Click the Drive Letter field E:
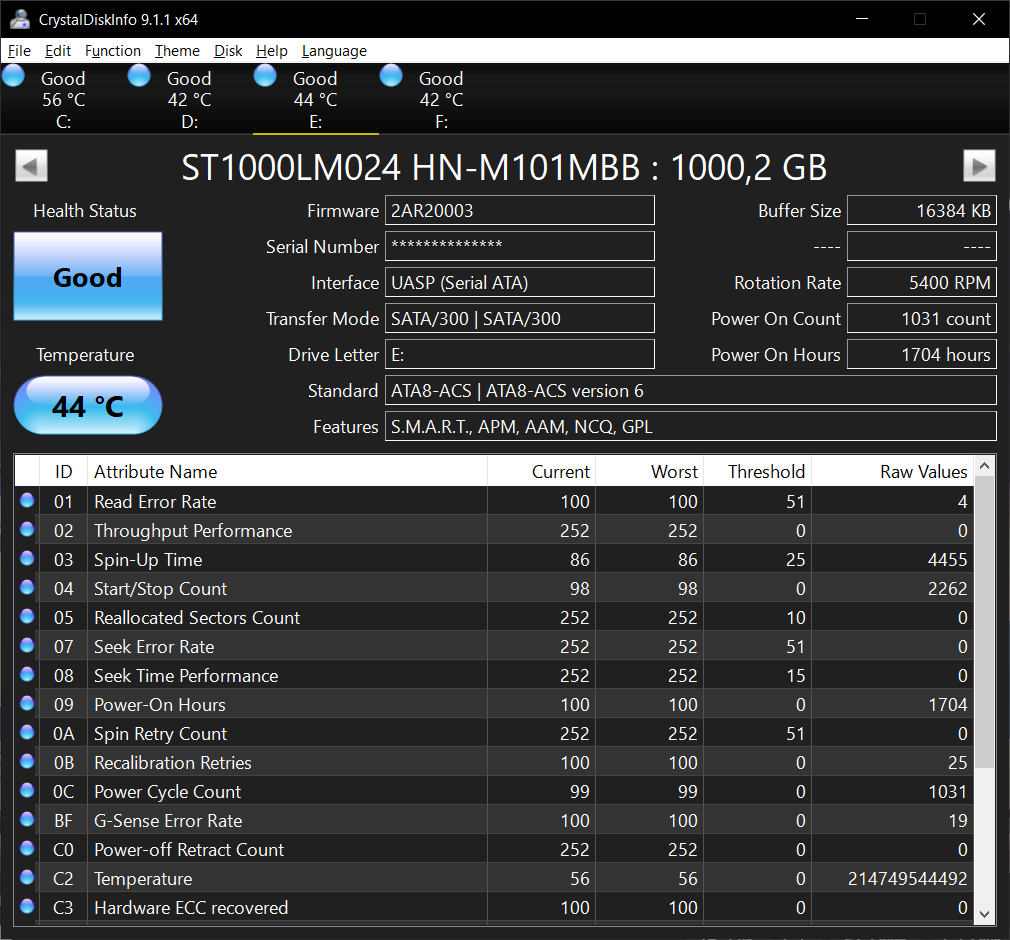 click(520, 355)
